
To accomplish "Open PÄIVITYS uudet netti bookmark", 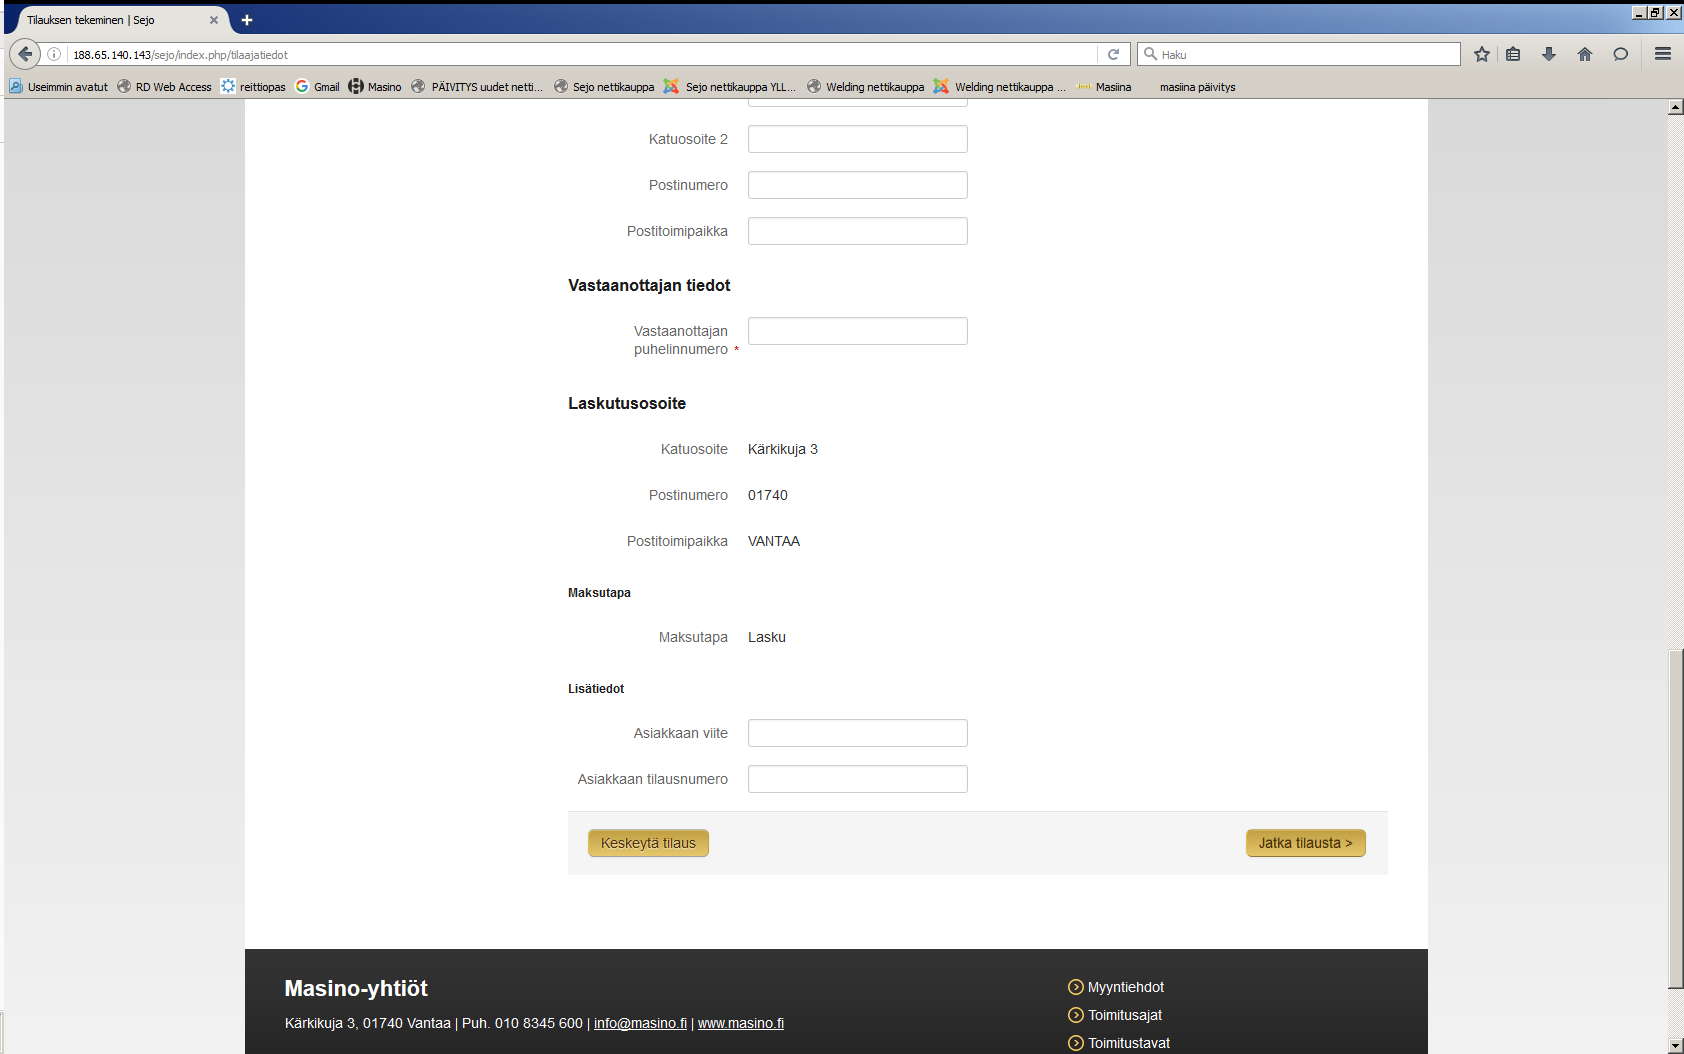I will click(x=477, y=87).
